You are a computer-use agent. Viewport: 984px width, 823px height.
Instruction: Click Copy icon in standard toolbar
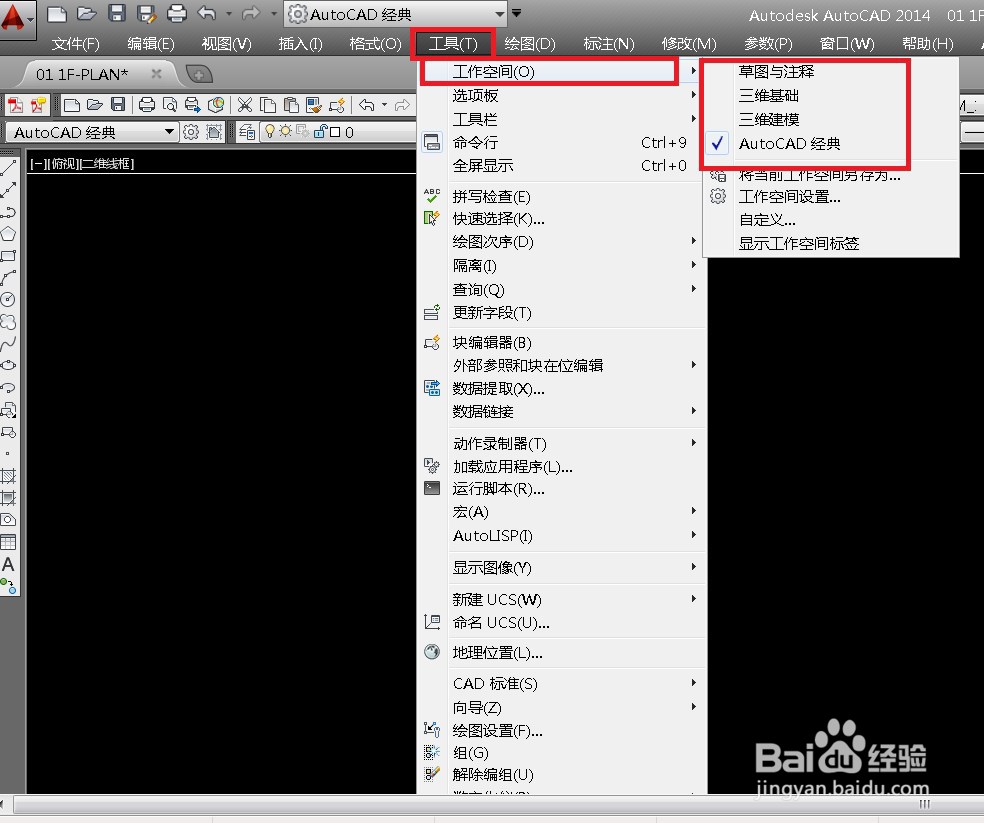tap(268, 105)
